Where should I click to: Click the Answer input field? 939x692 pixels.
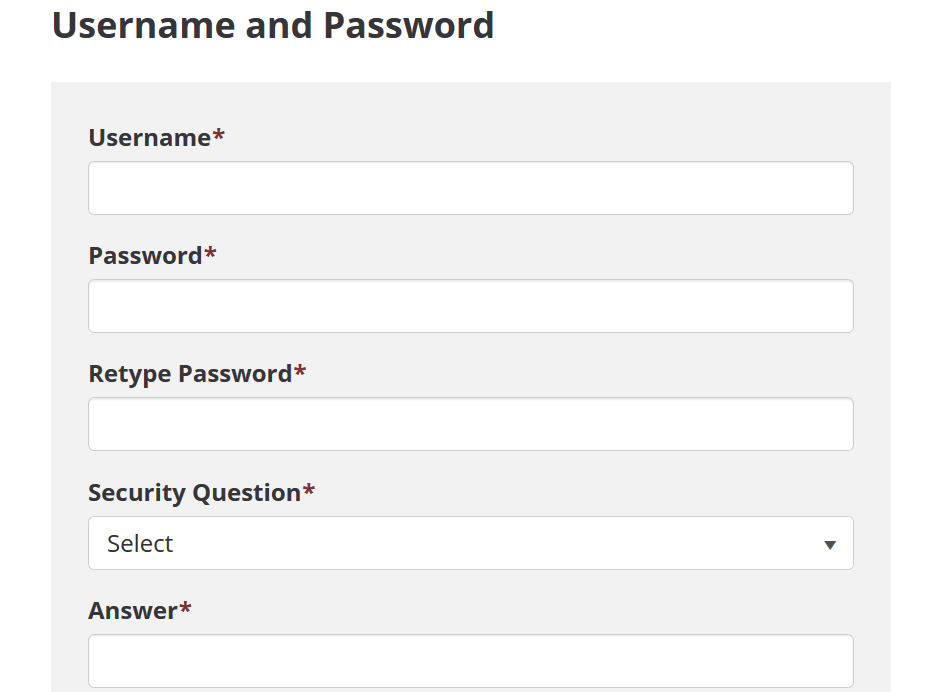pos(471,661)
